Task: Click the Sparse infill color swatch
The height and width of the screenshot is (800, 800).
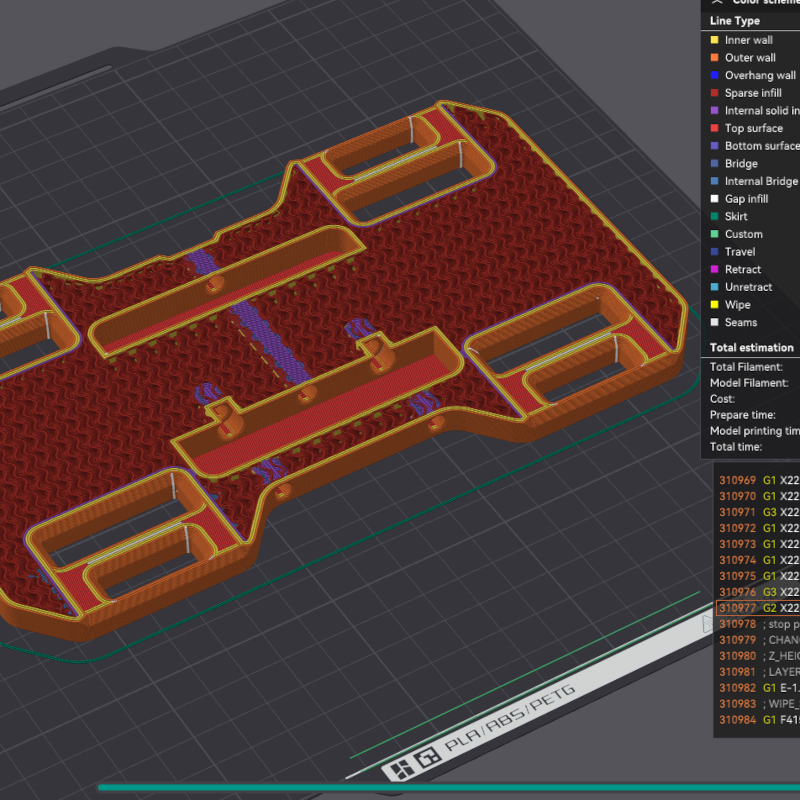Action: [x=714, y=93]
